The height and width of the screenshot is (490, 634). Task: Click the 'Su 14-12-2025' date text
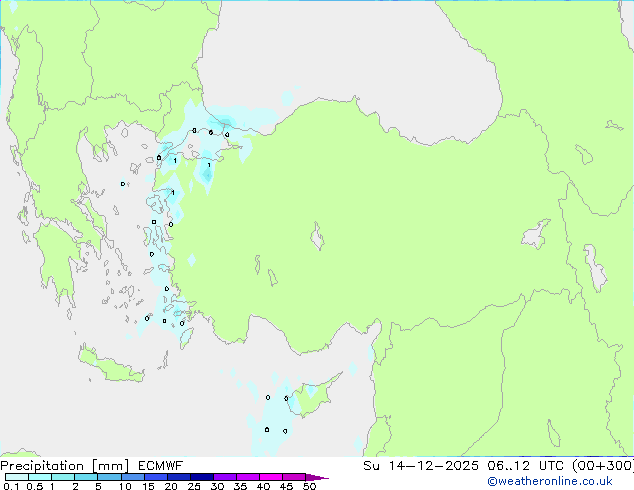click(x=421, y=466)
